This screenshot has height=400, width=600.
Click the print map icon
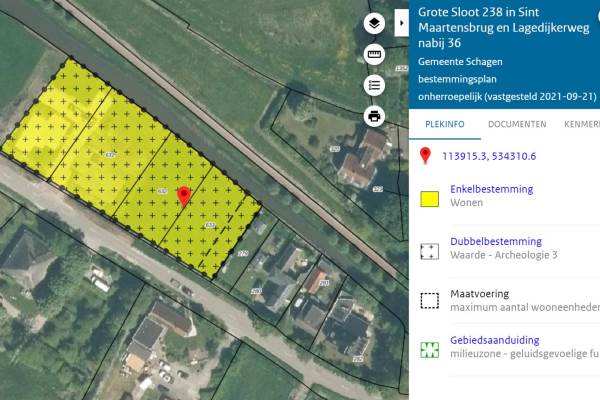pos(375,116)
